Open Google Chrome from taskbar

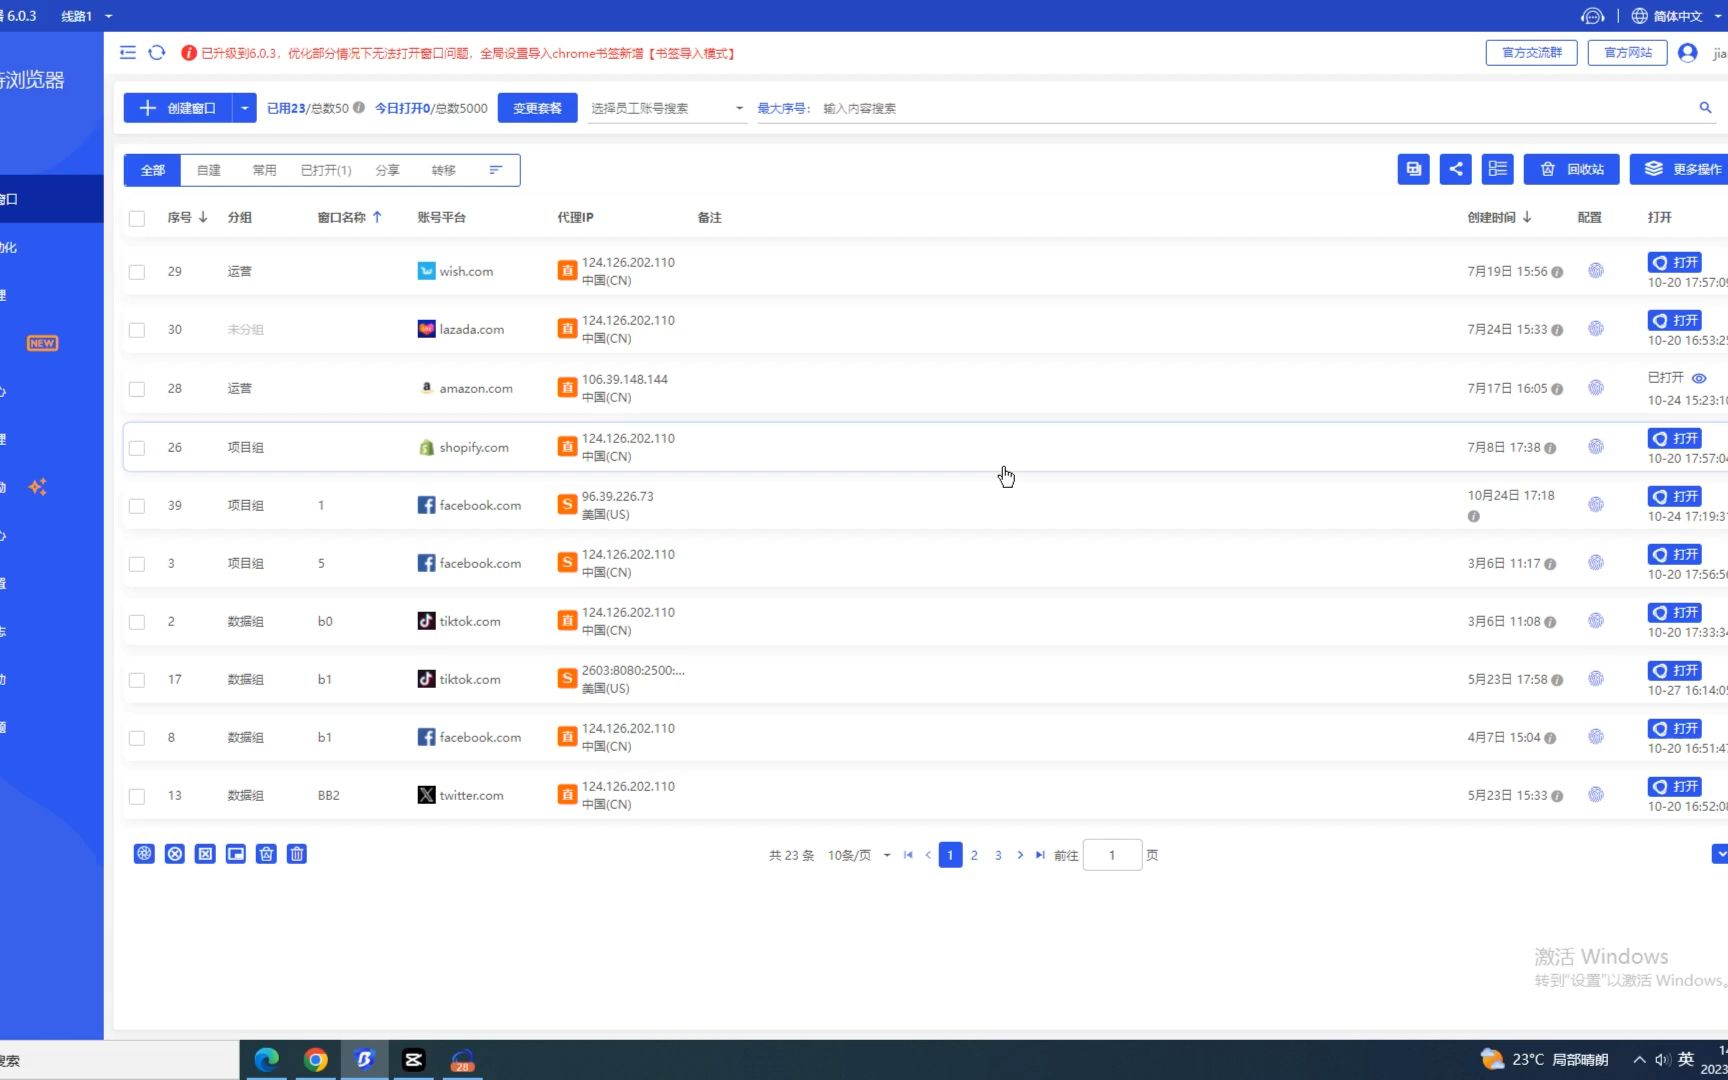(x=315, y=1060)
